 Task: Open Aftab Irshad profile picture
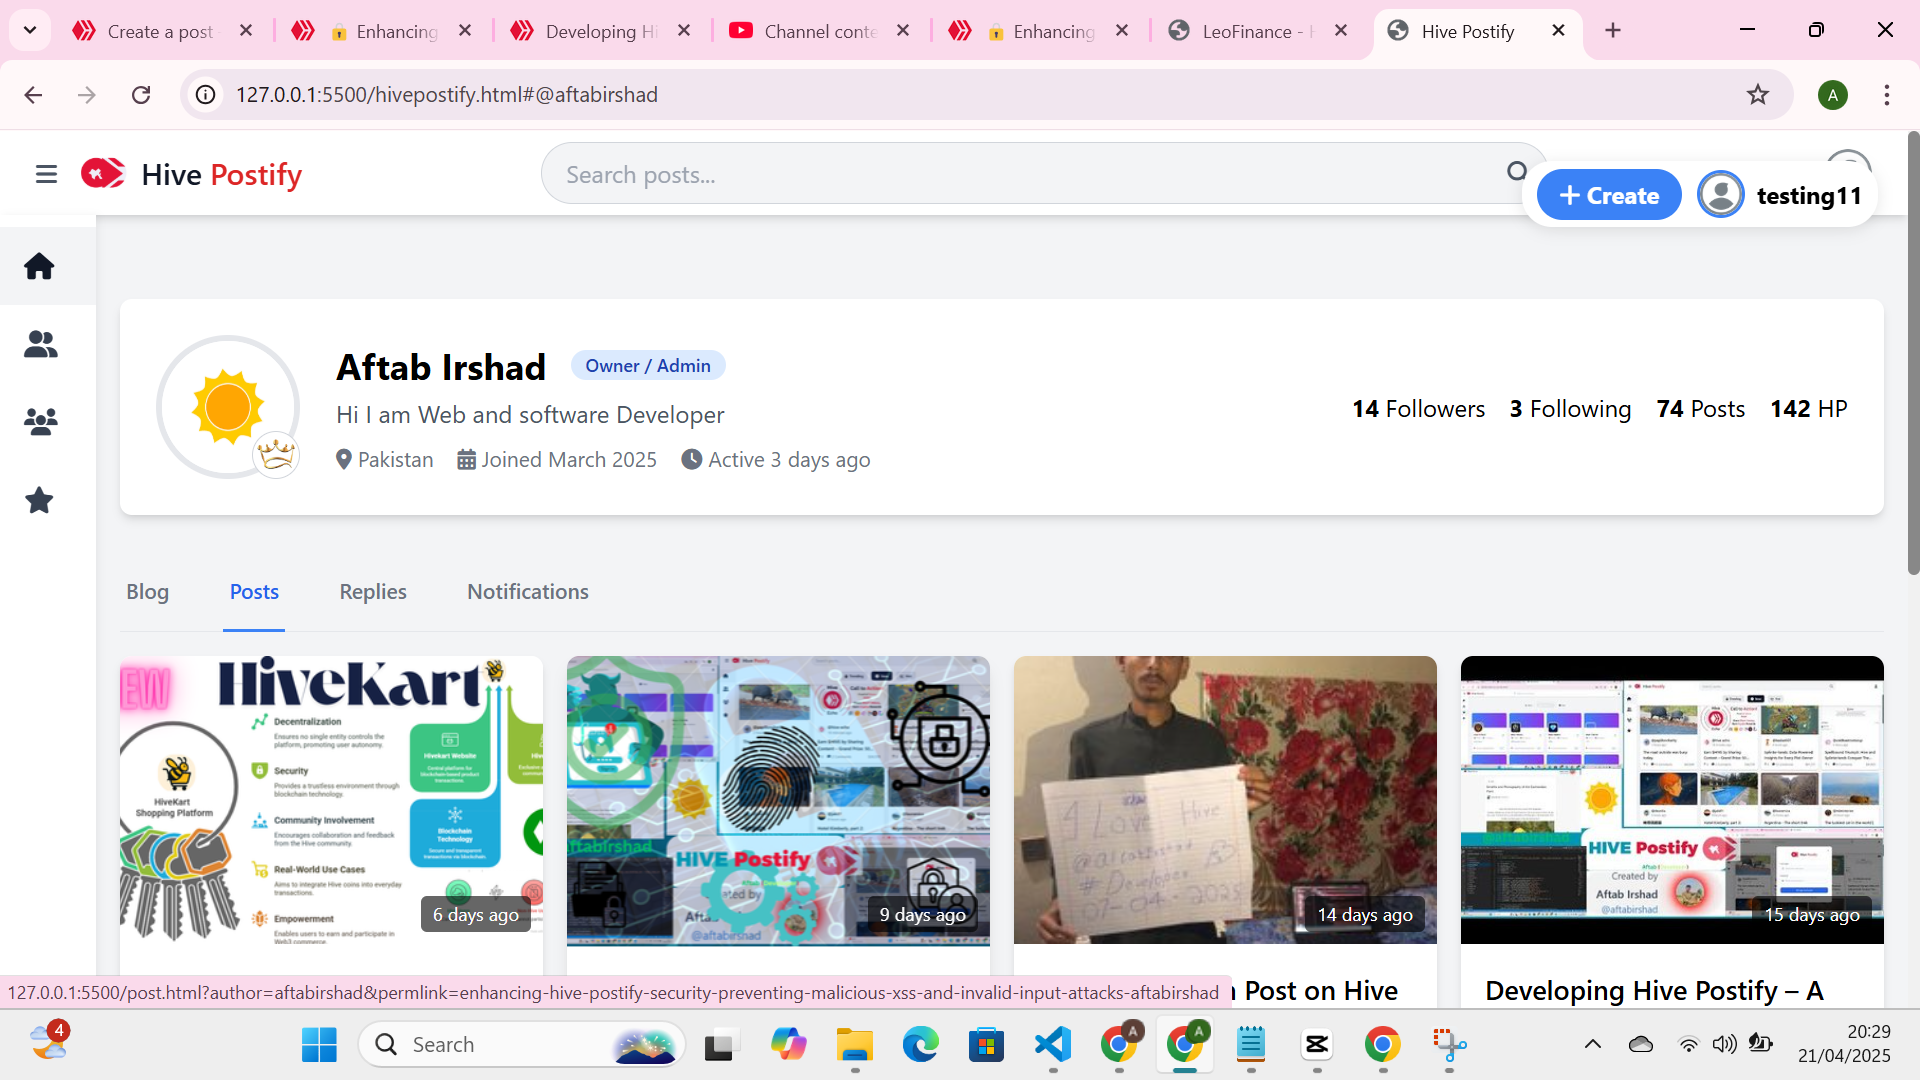point(228,407)
